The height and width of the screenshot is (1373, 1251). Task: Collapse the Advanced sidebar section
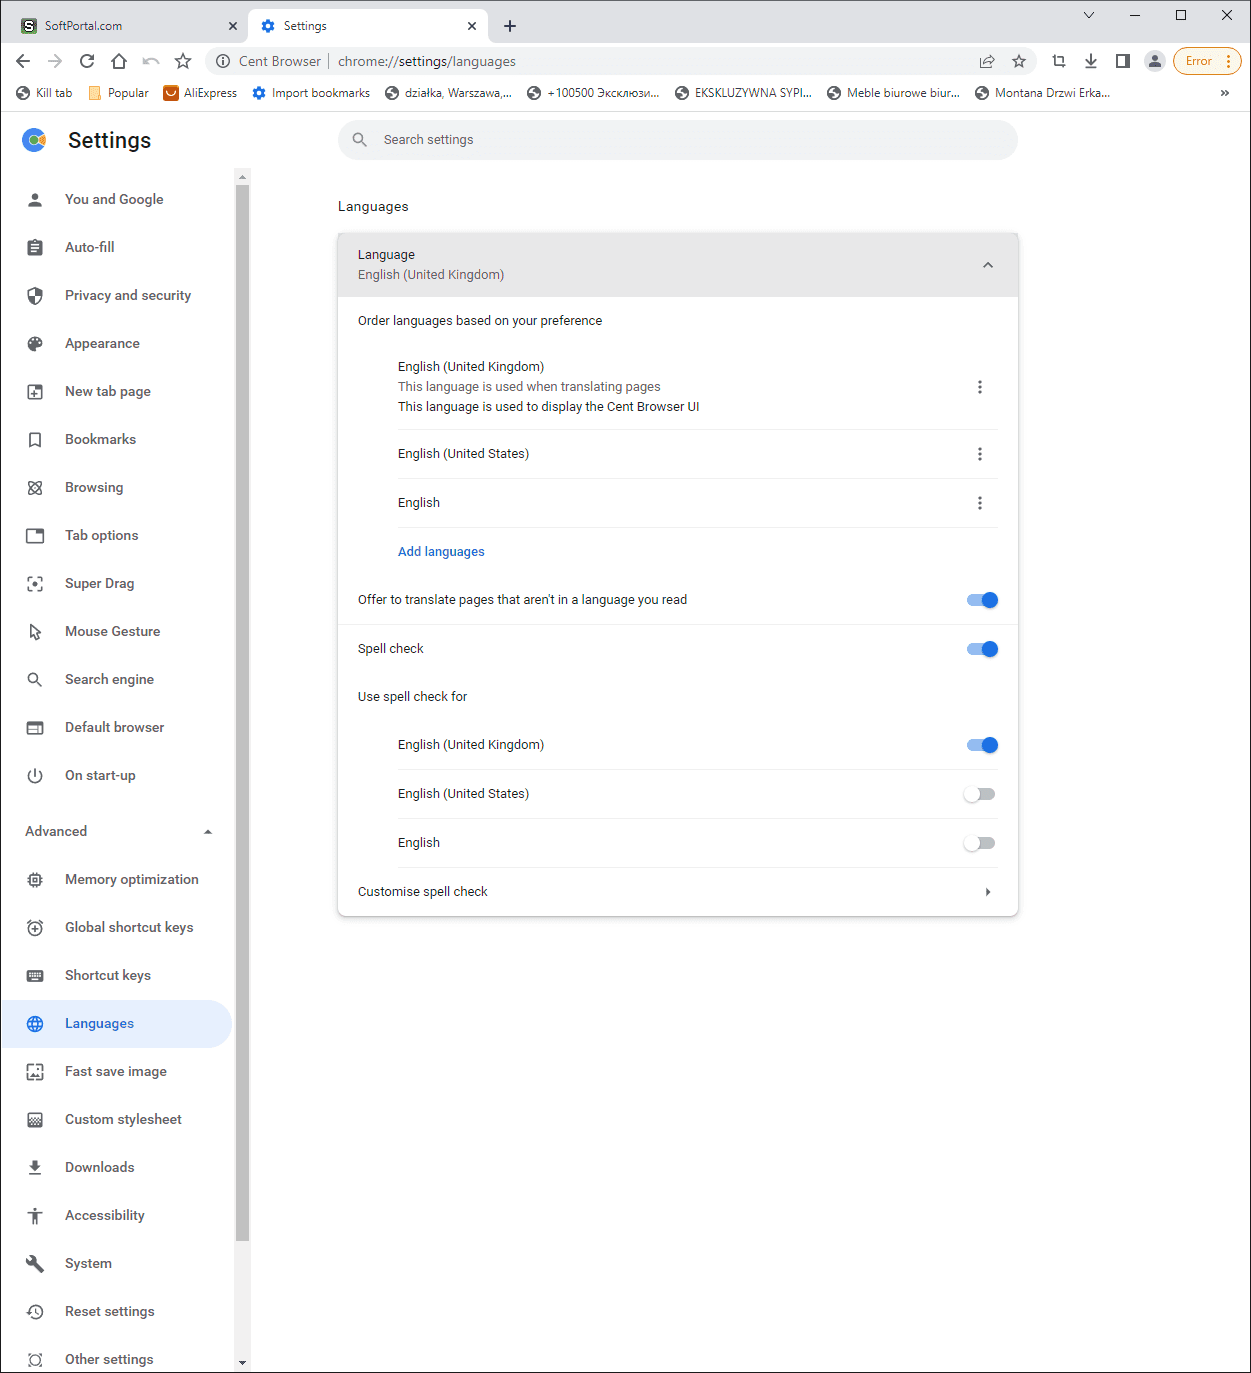[x=208, y=832]
